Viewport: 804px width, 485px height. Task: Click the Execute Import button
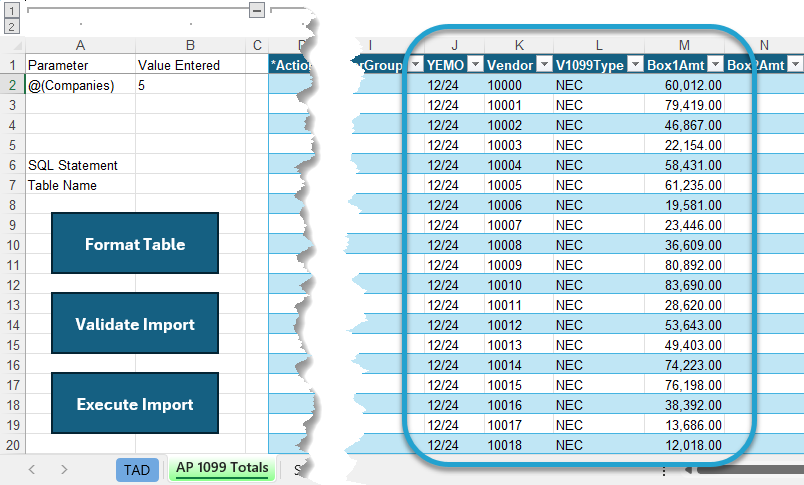pos(135,403)
